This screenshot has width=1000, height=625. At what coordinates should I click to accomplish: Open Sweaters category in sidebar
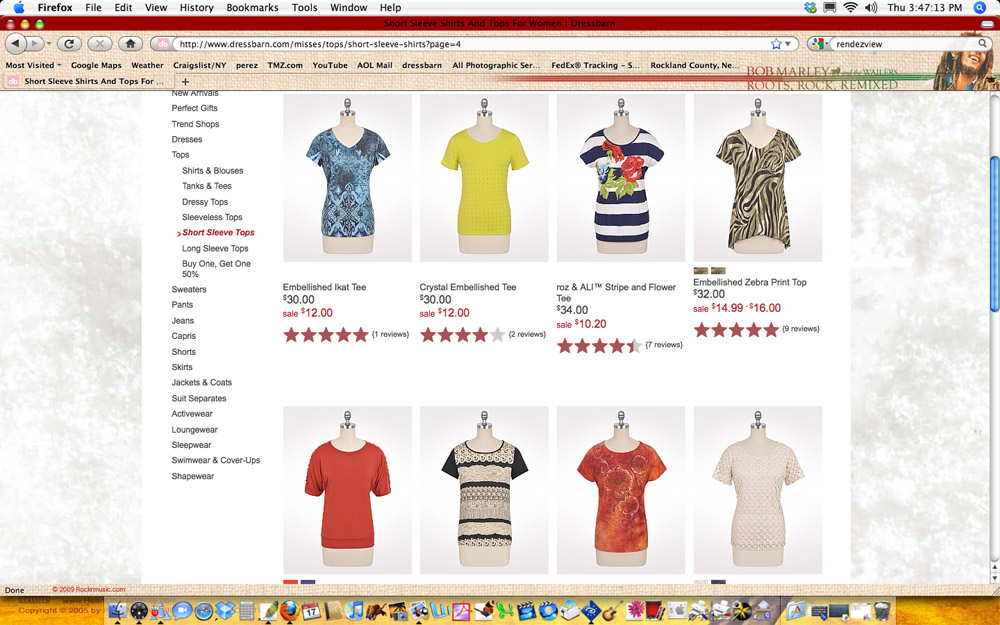pos(189,289)
